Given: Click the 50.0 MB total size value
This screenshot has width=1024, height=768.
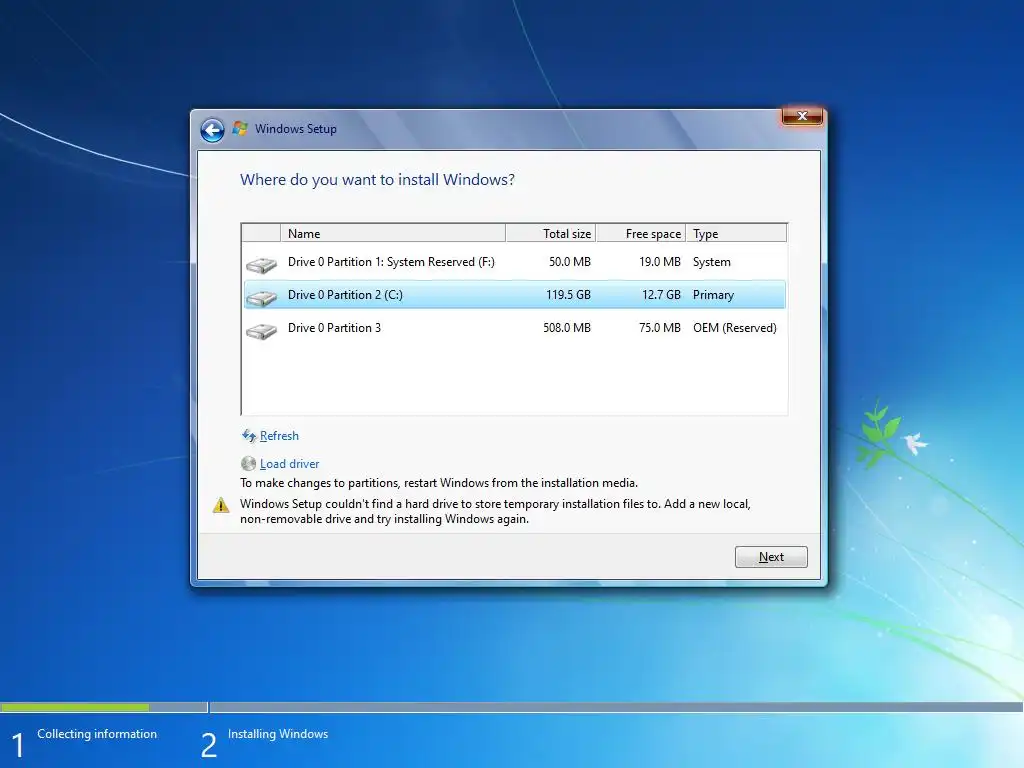Looking at the screenshot, I should tap(569, 262).
